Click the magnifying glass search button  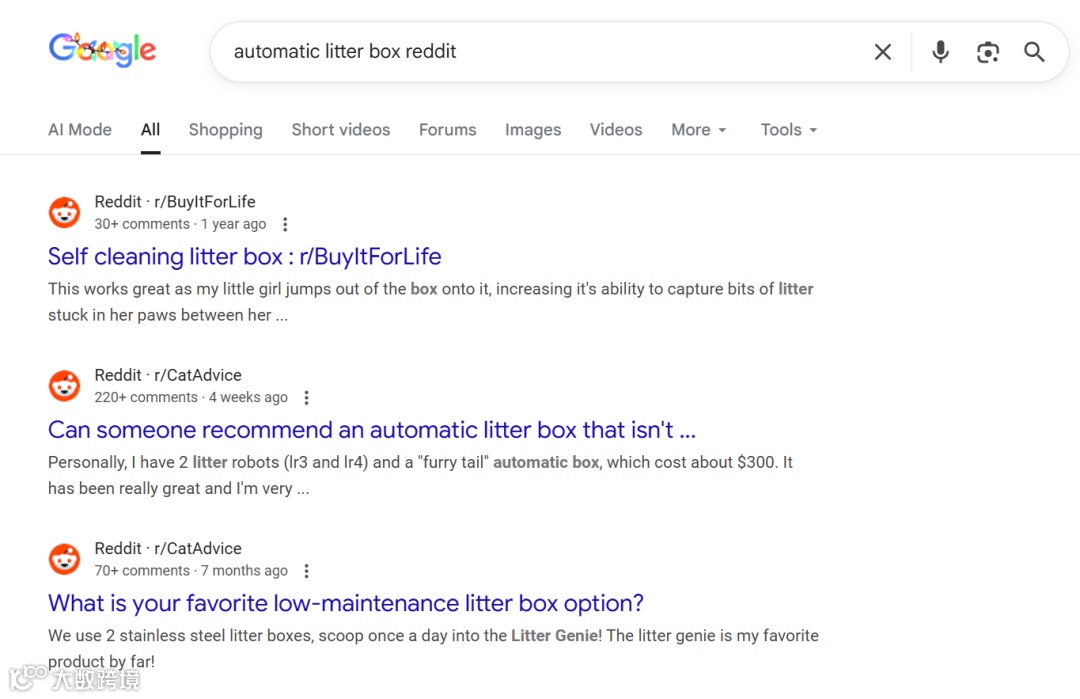(1034, 52)
